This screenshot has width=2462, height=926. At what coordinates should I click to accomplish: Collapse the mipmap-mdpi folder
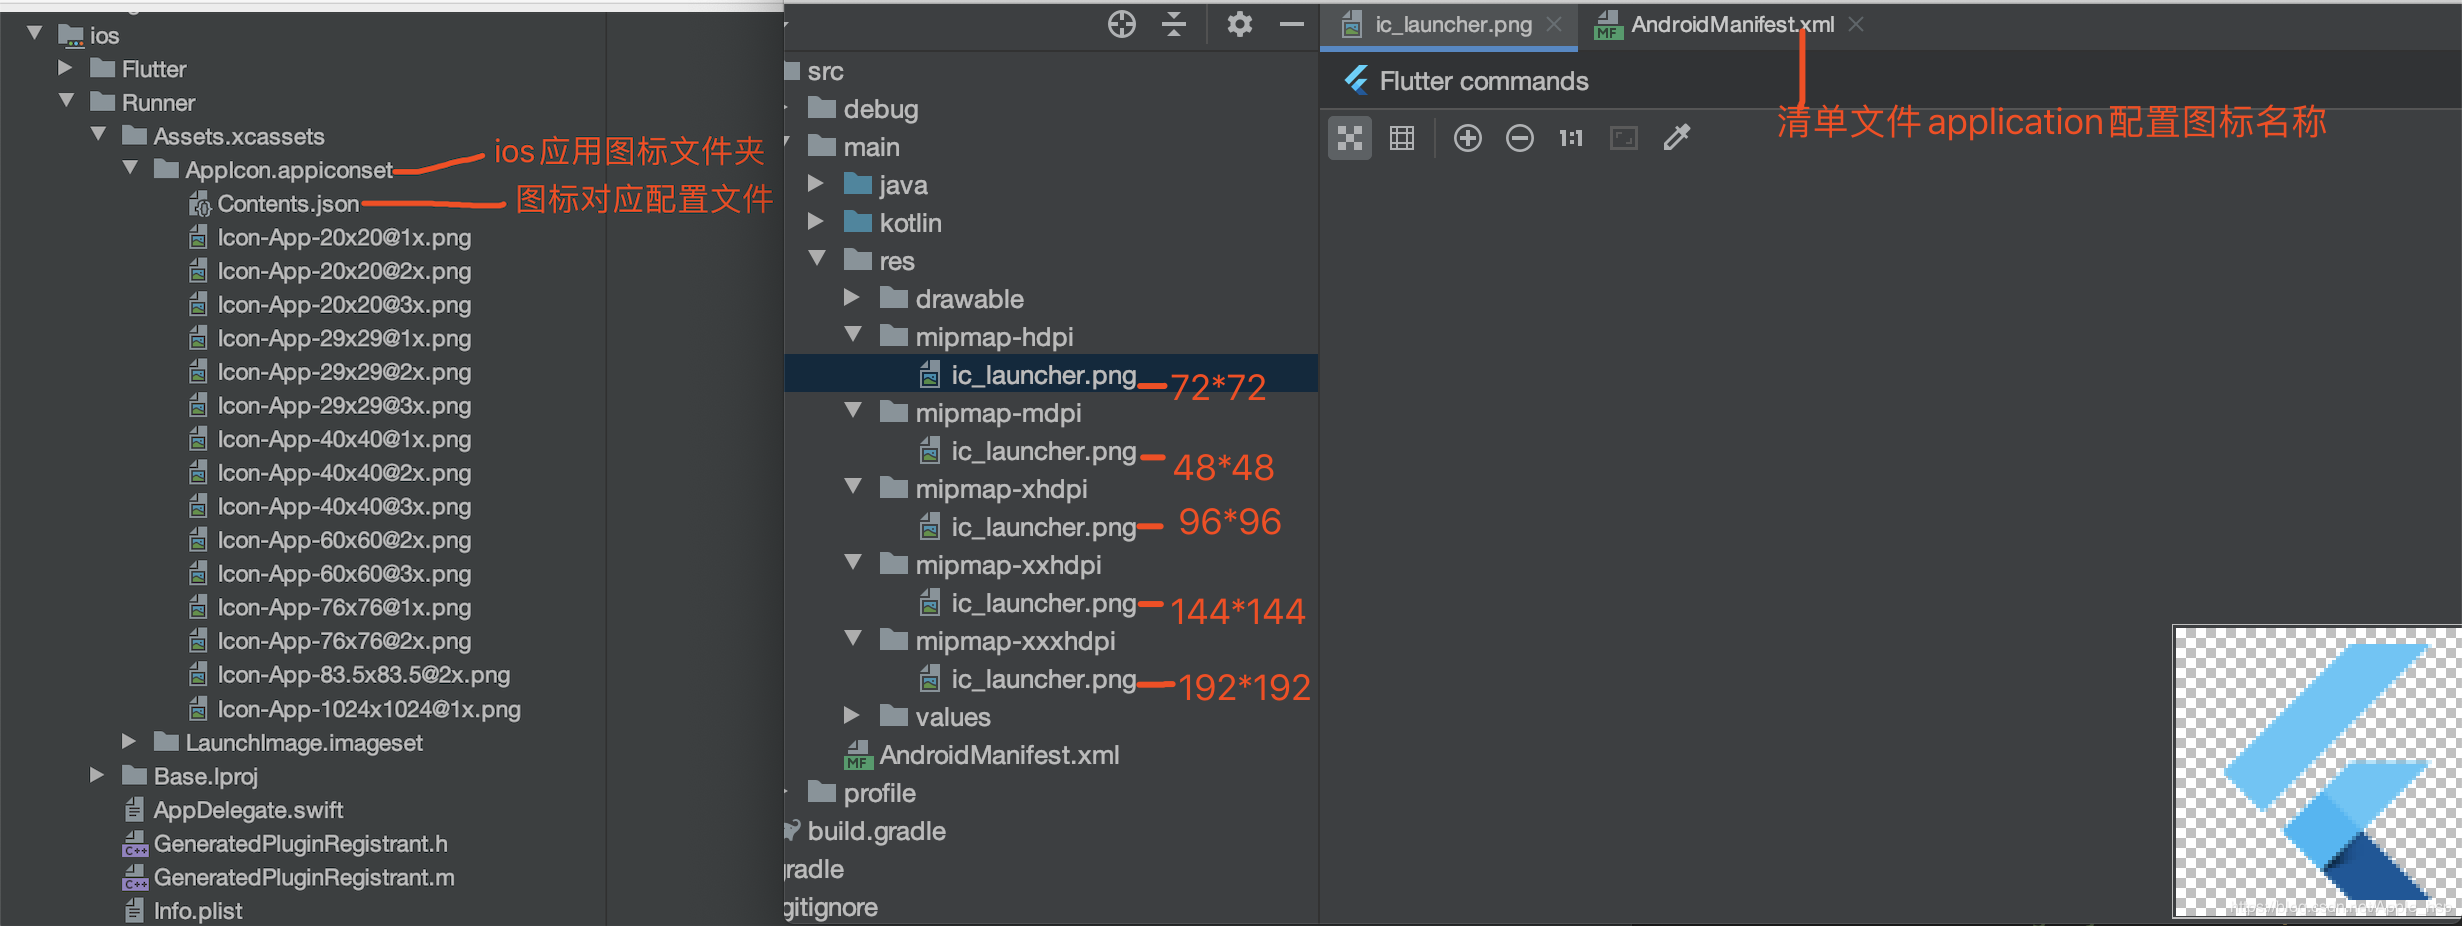[x=853, y=411]
